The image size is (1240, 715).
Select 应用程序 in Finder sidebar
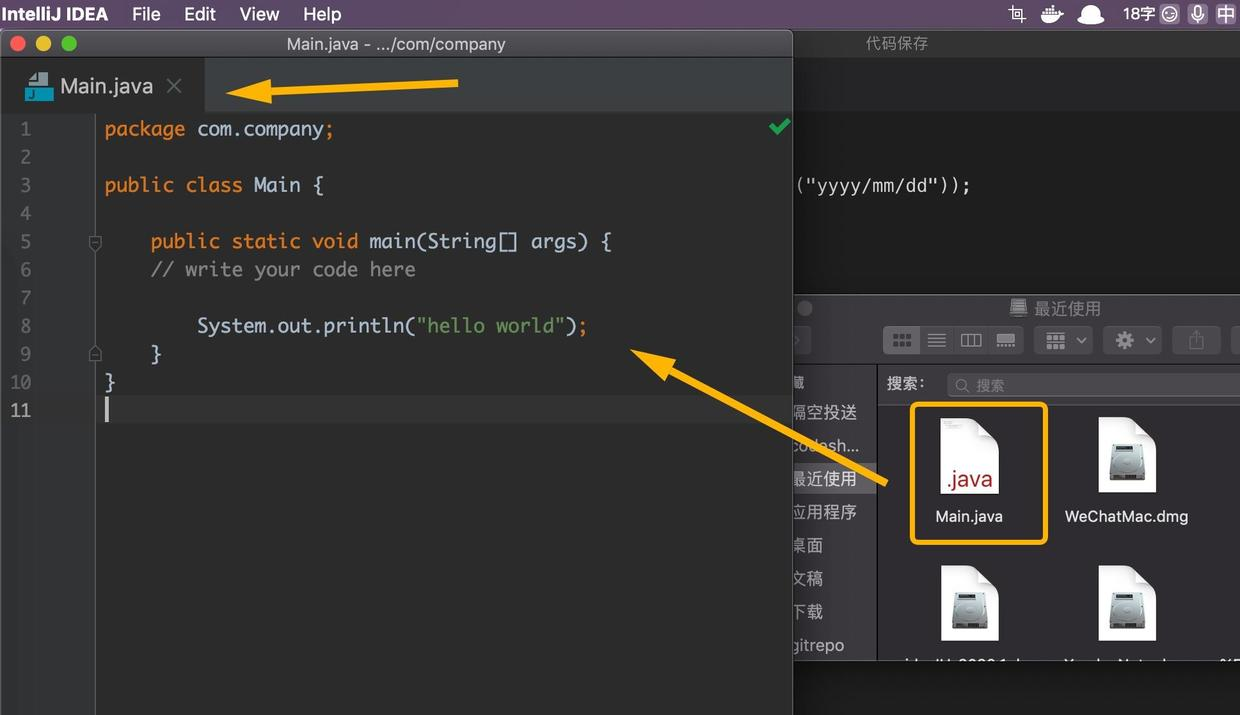click(825, 512)
